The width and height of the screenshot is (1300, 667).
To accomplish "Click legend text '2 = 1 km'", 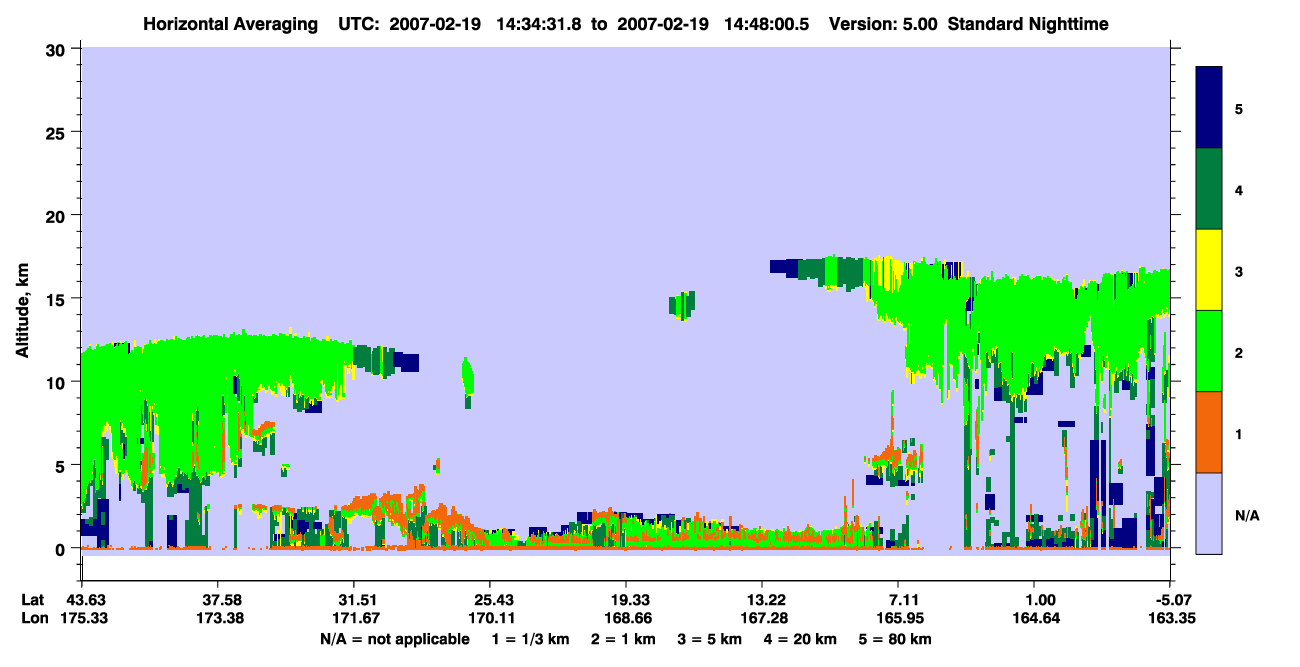I will point(622,639).
